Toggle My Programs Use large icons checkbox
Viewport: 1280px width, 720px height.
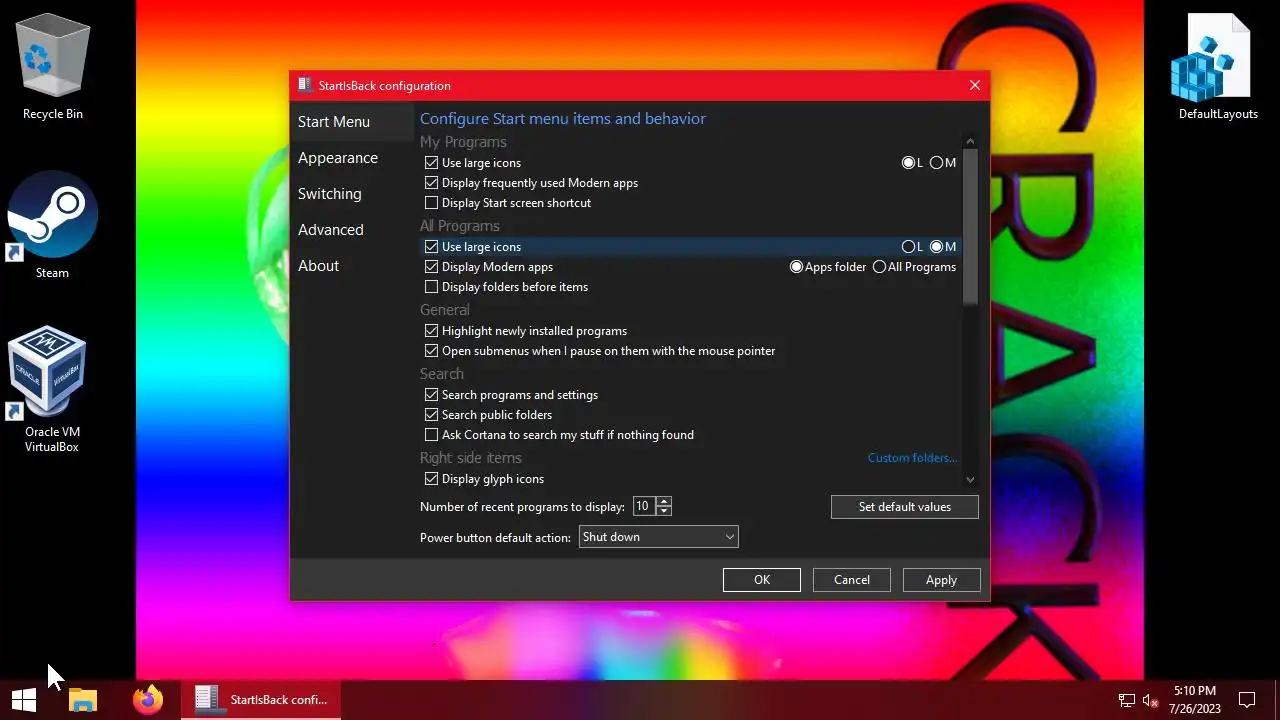click(x=431, y=163)
